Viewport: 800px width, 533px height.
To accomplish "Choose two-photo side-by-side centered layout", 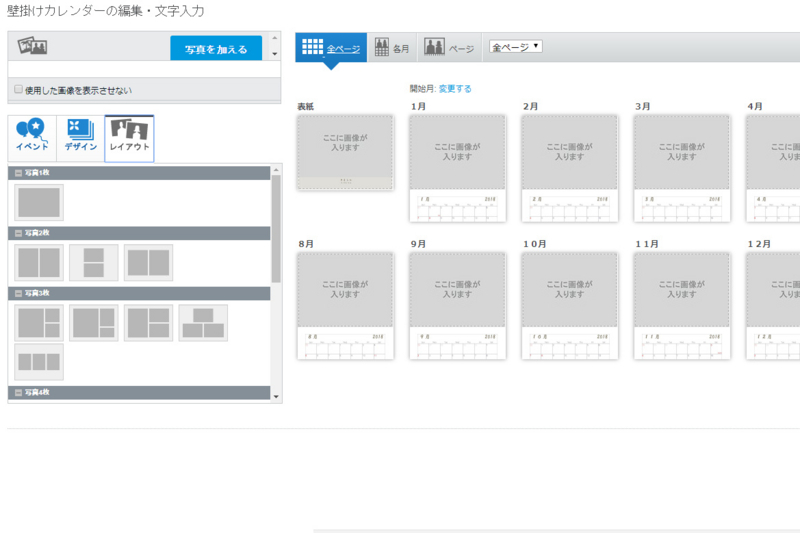I will 148,263.
